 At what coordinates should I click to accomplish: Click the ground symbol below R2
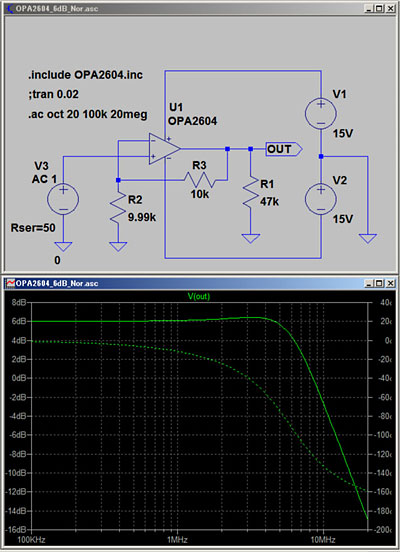click(x=118, y=246)
